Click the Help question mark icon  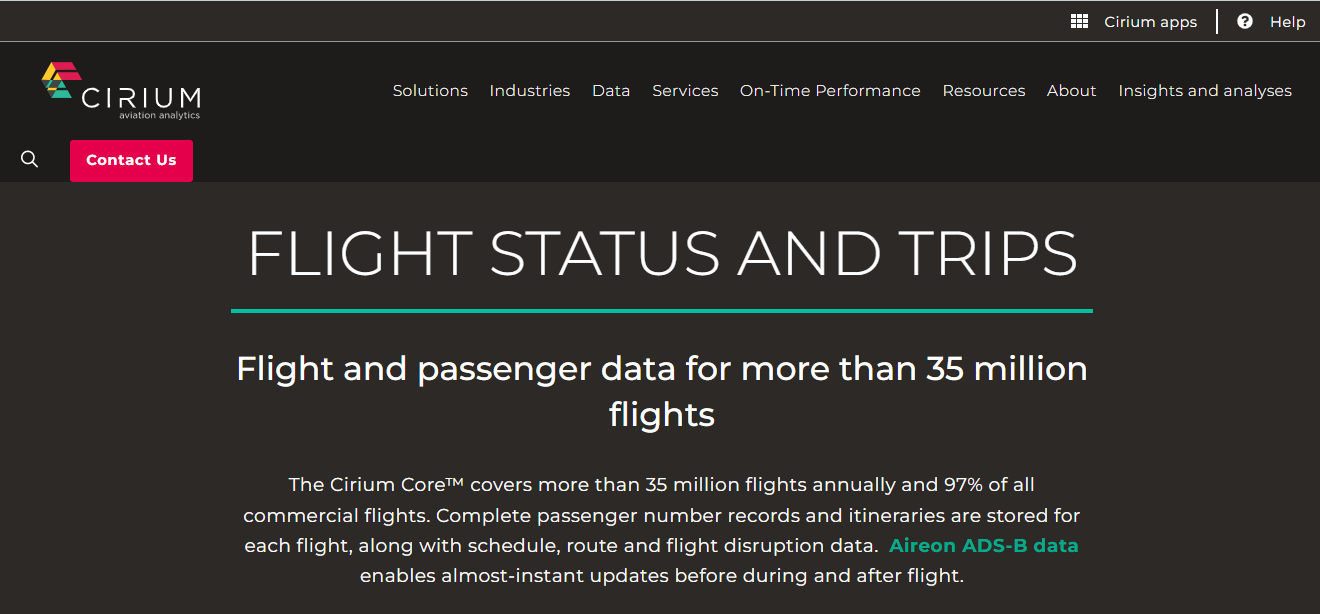(1244, 20)
